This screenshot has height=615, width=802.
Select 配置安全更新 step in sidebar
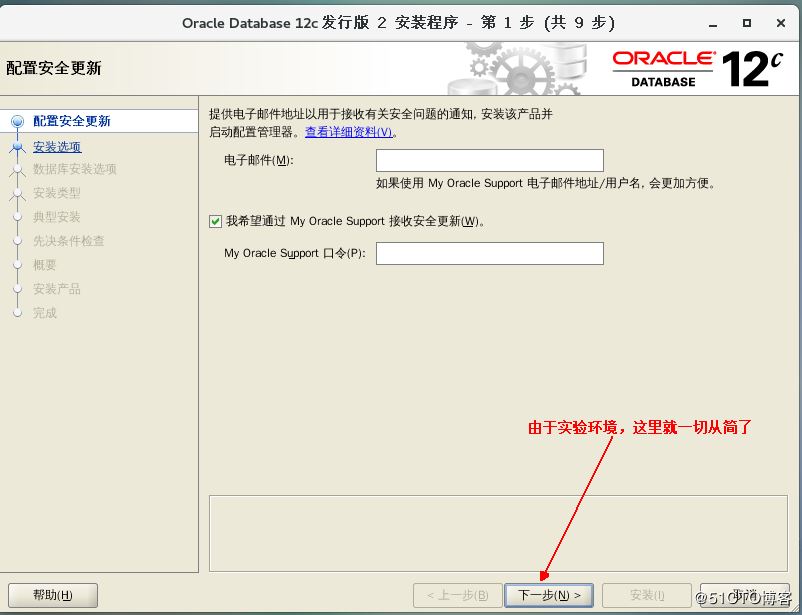[x=72, y=121]
